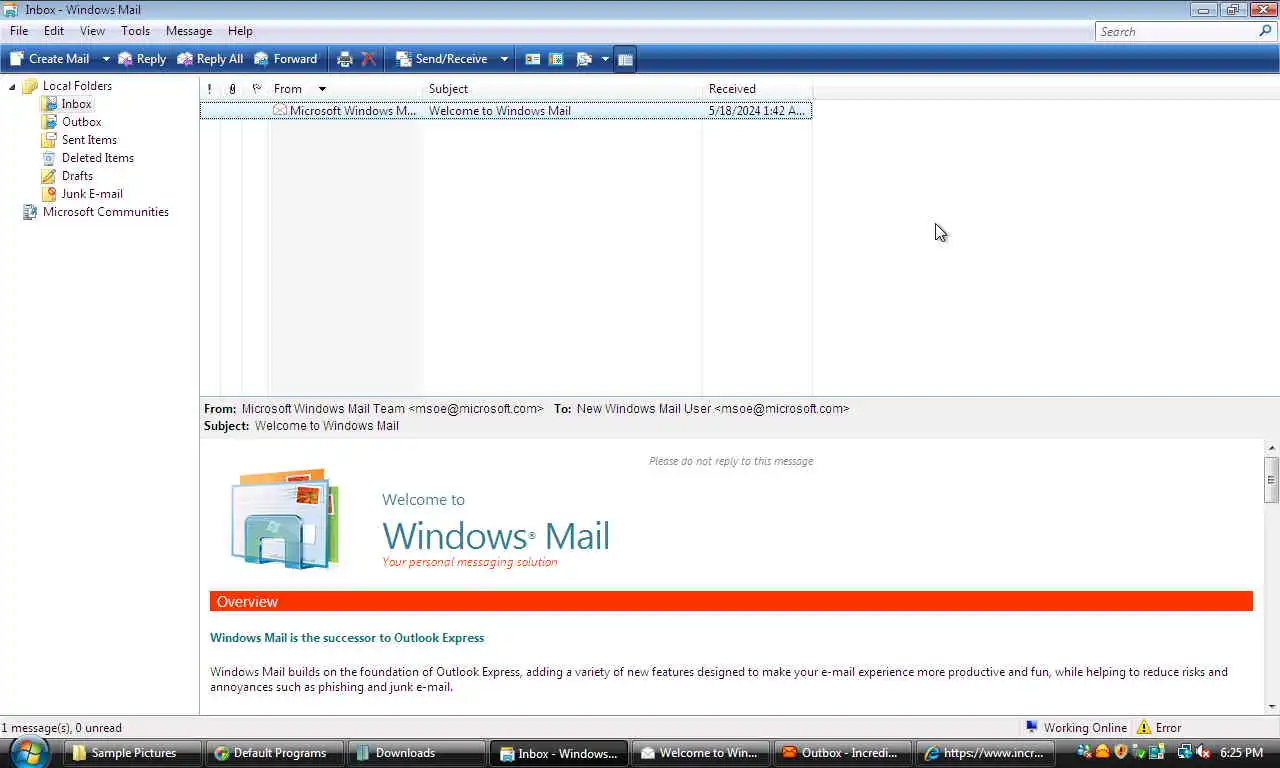The width and height of the screenshot is (1280, 768).
Task: Click the Print icon in the toolbar
Action: (x=345, y=59)
